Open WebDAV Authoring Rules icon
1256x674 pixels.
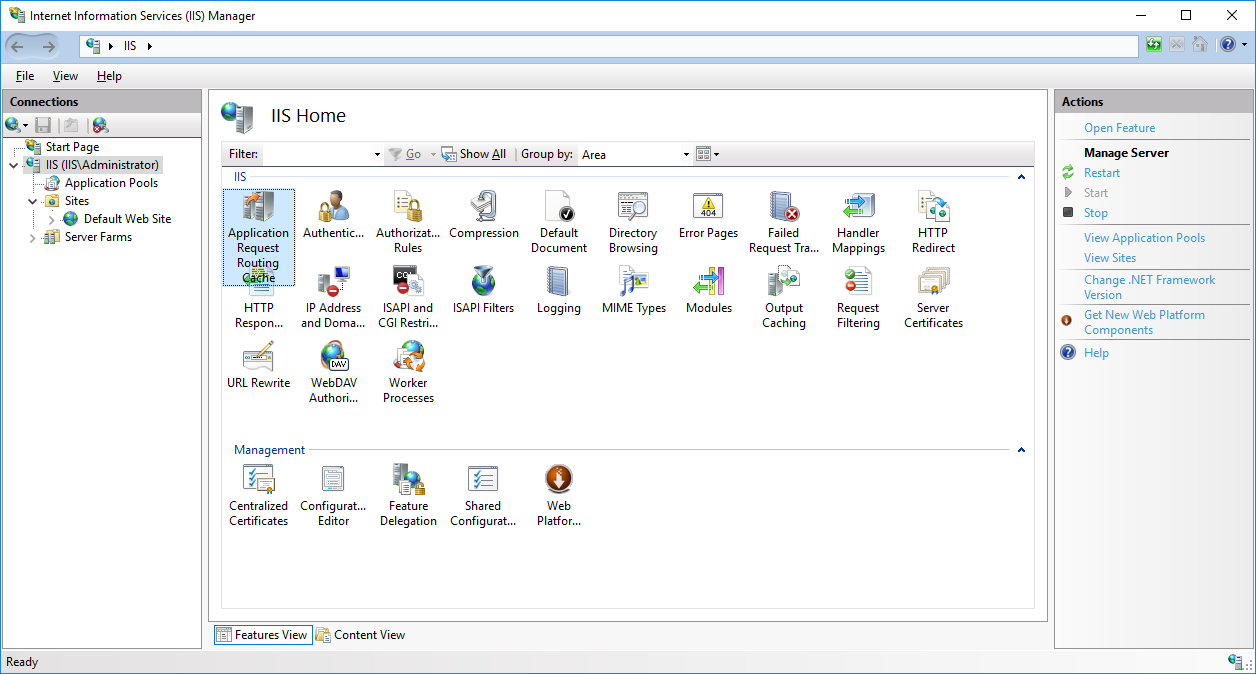[x=334, y=372]
